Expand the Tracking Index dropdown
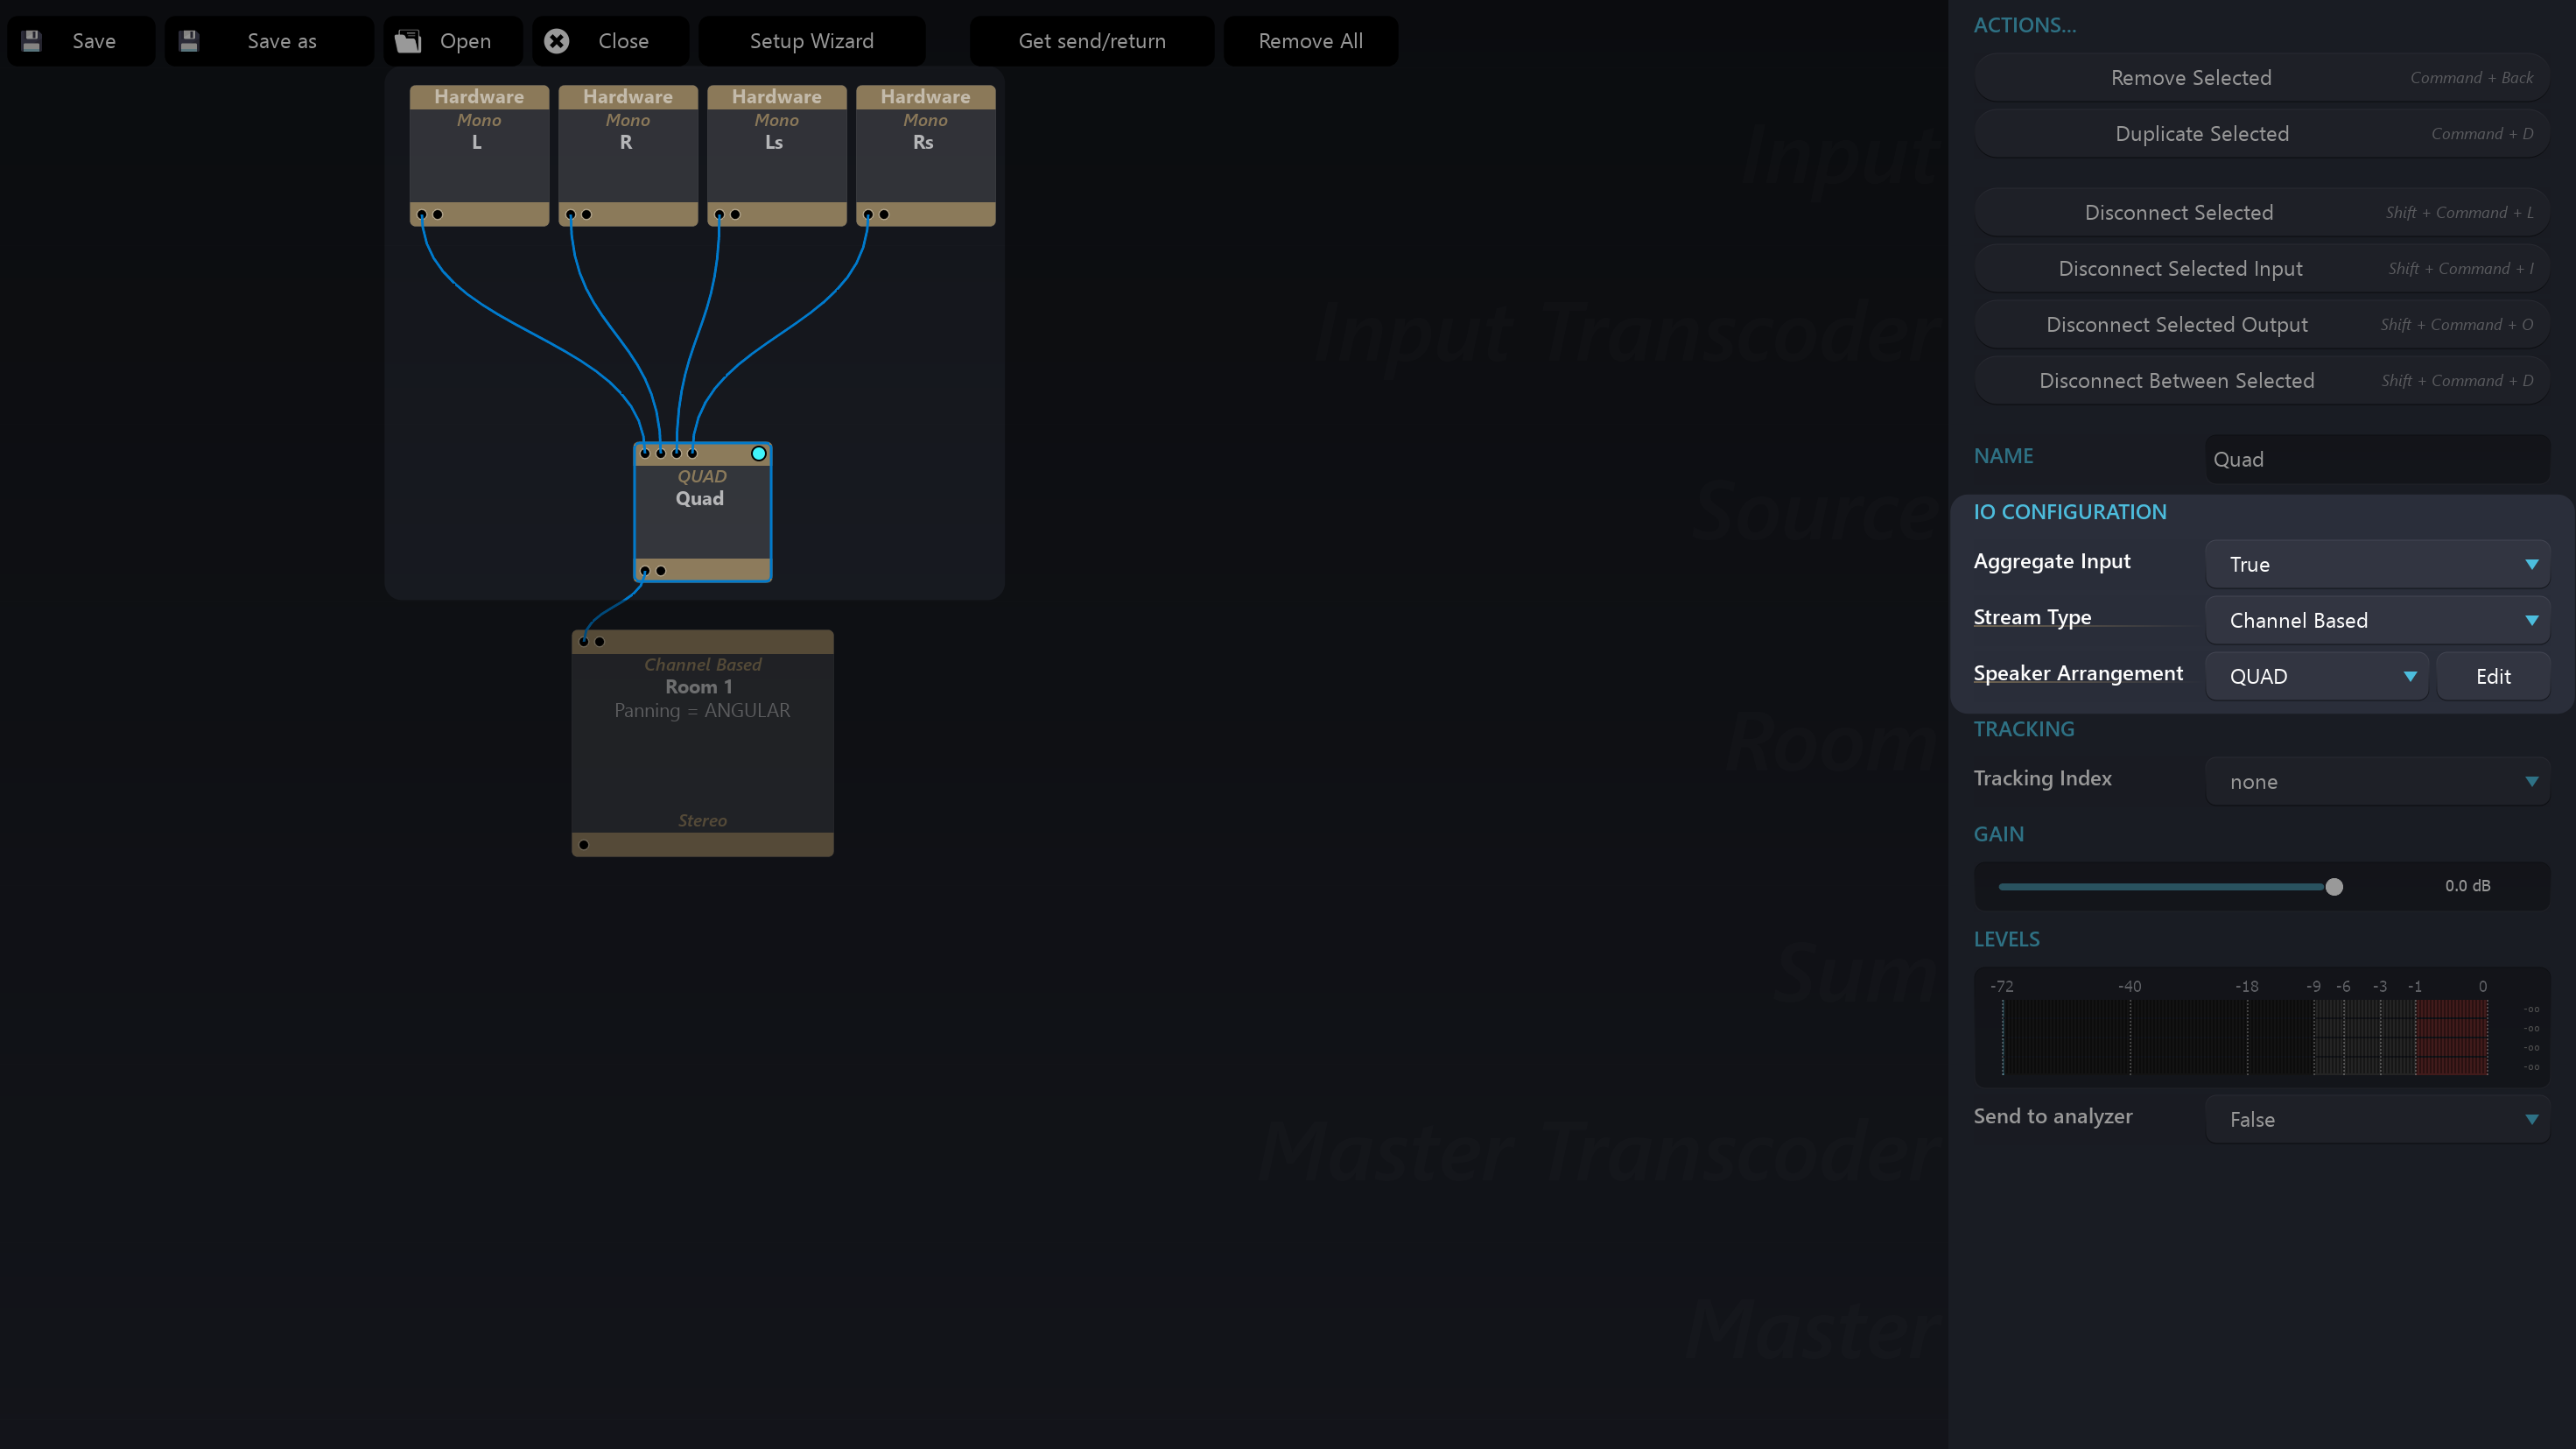The height and width of the screenshot is (1449, 2576). click(2377, 781)
